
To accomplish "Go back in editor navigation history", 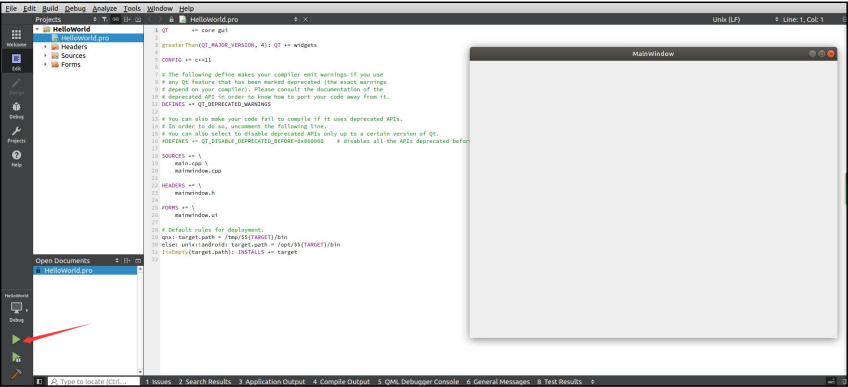I will 150,19.
